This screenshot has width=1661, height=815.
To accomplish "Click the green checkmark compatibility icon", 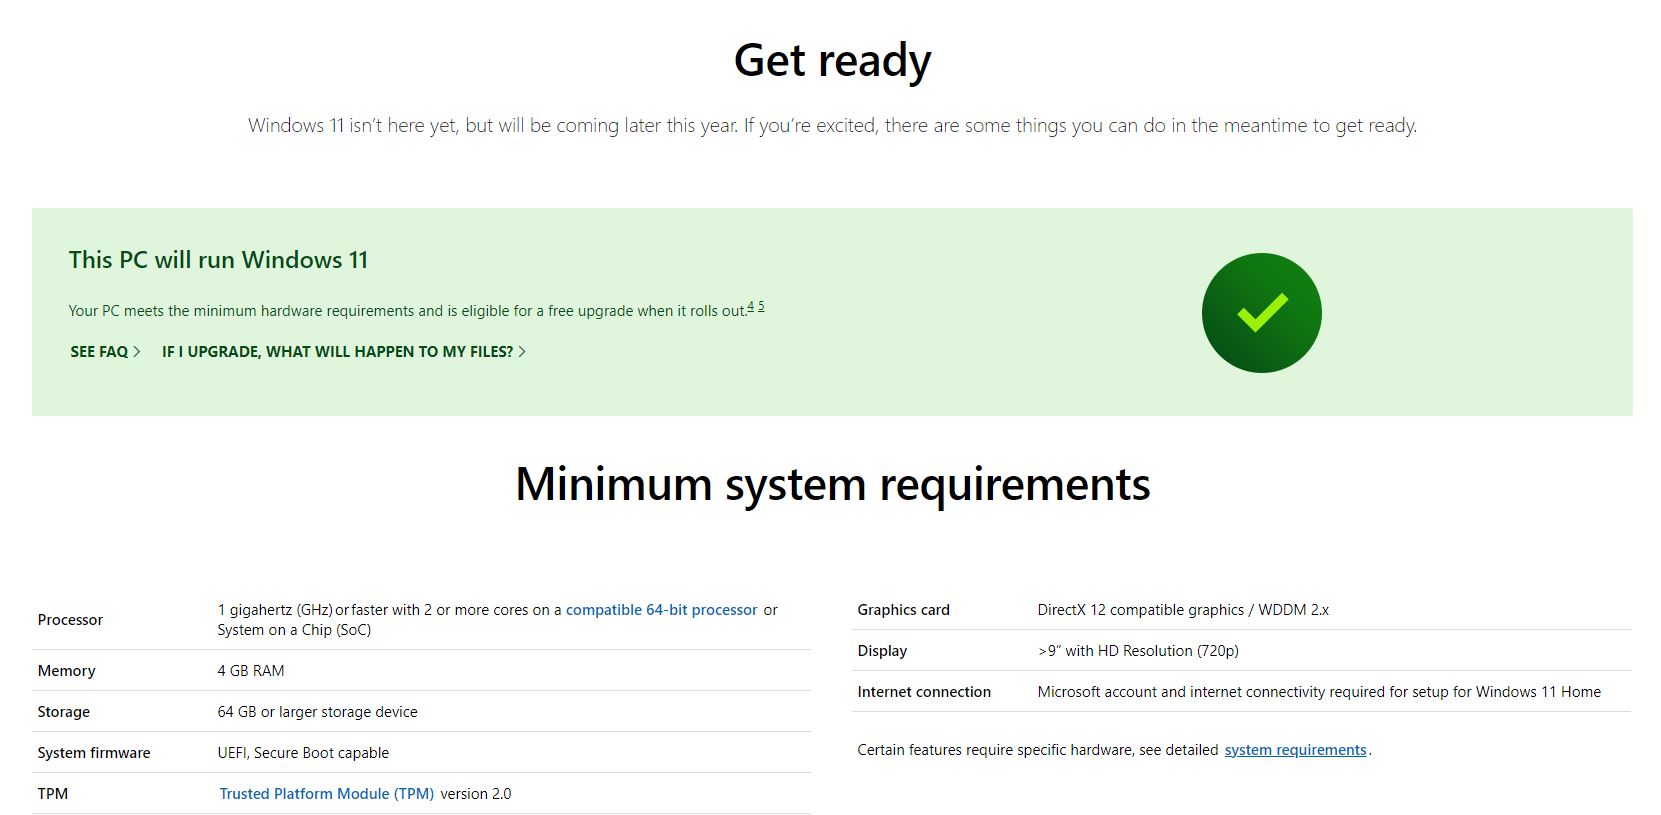I will 1262,313.
